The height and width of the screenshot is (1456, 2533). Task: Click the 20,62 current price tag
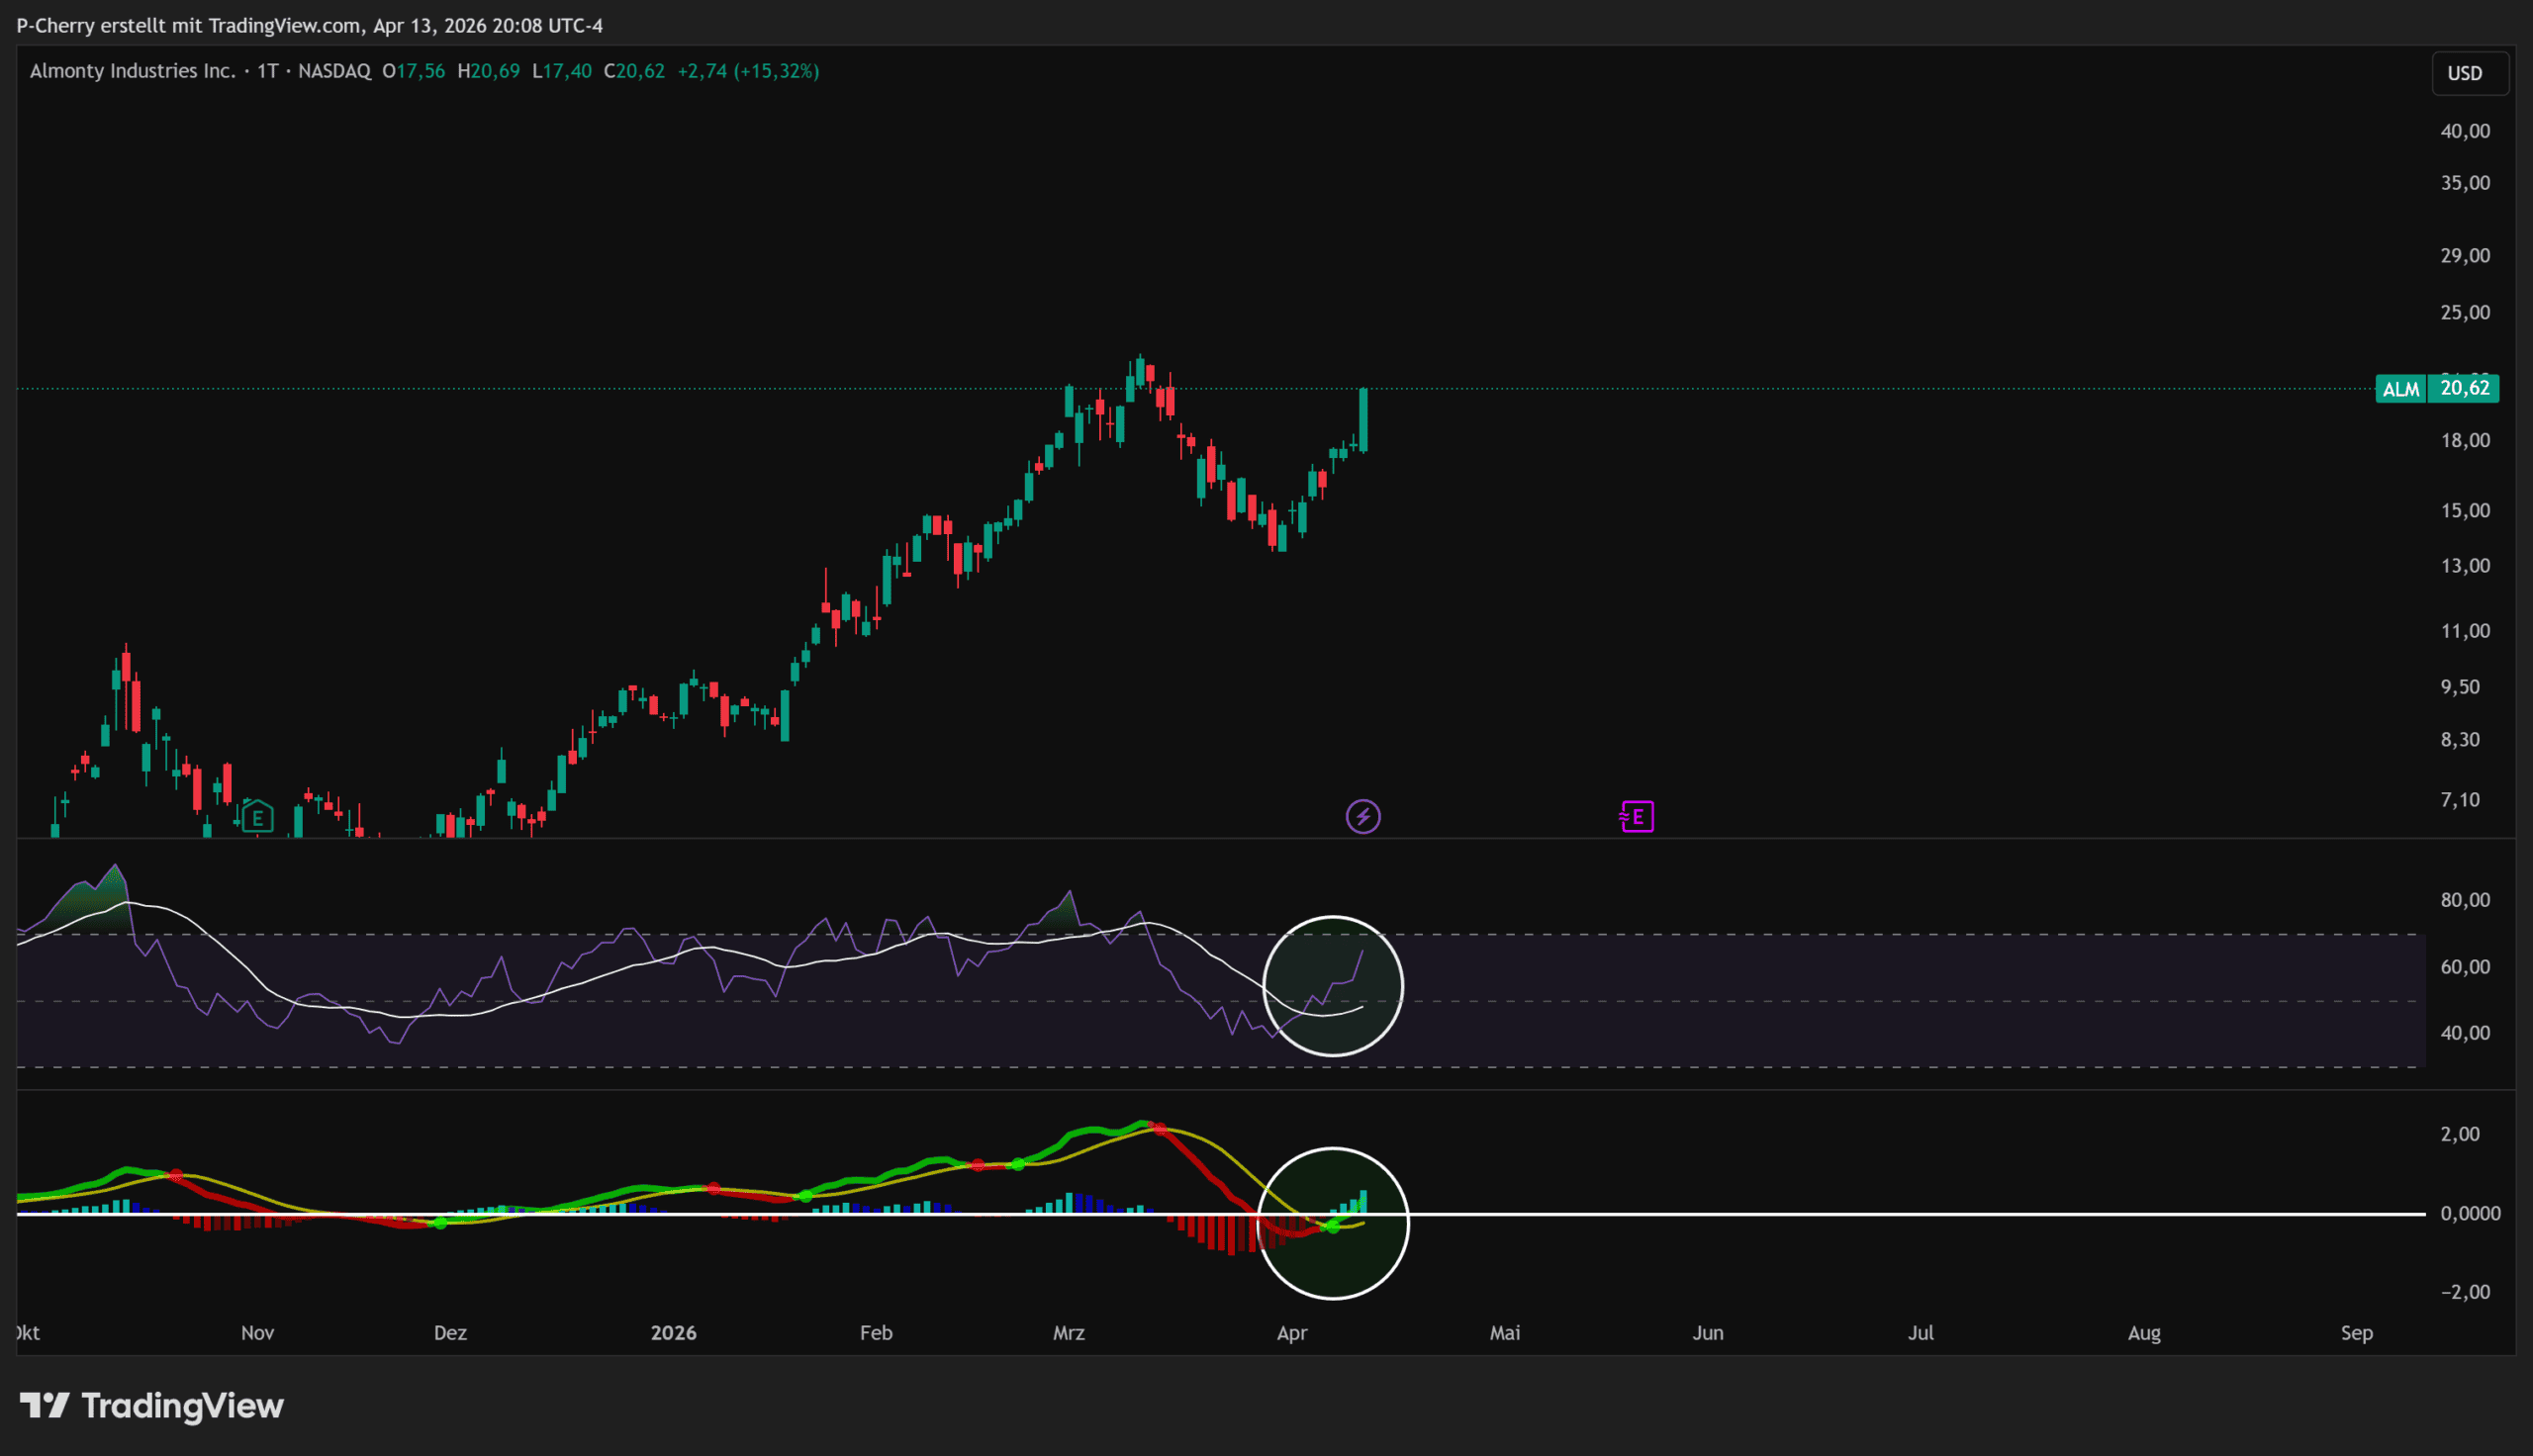[x=2465, y=388]
